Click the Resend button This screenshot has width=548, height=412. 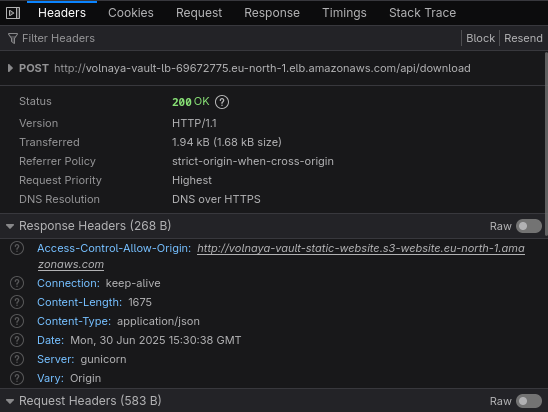point(523,38)
